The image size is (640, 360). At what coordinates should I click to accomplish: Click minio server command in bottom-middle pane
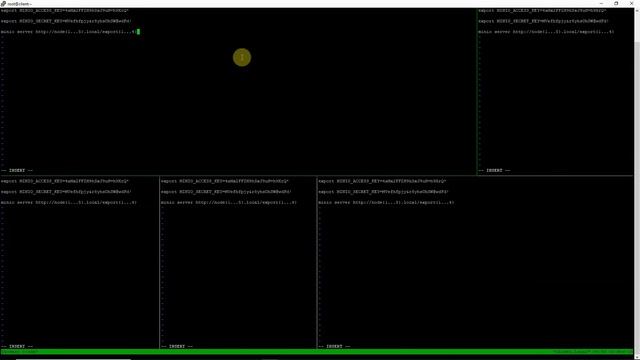pos(229,202)
